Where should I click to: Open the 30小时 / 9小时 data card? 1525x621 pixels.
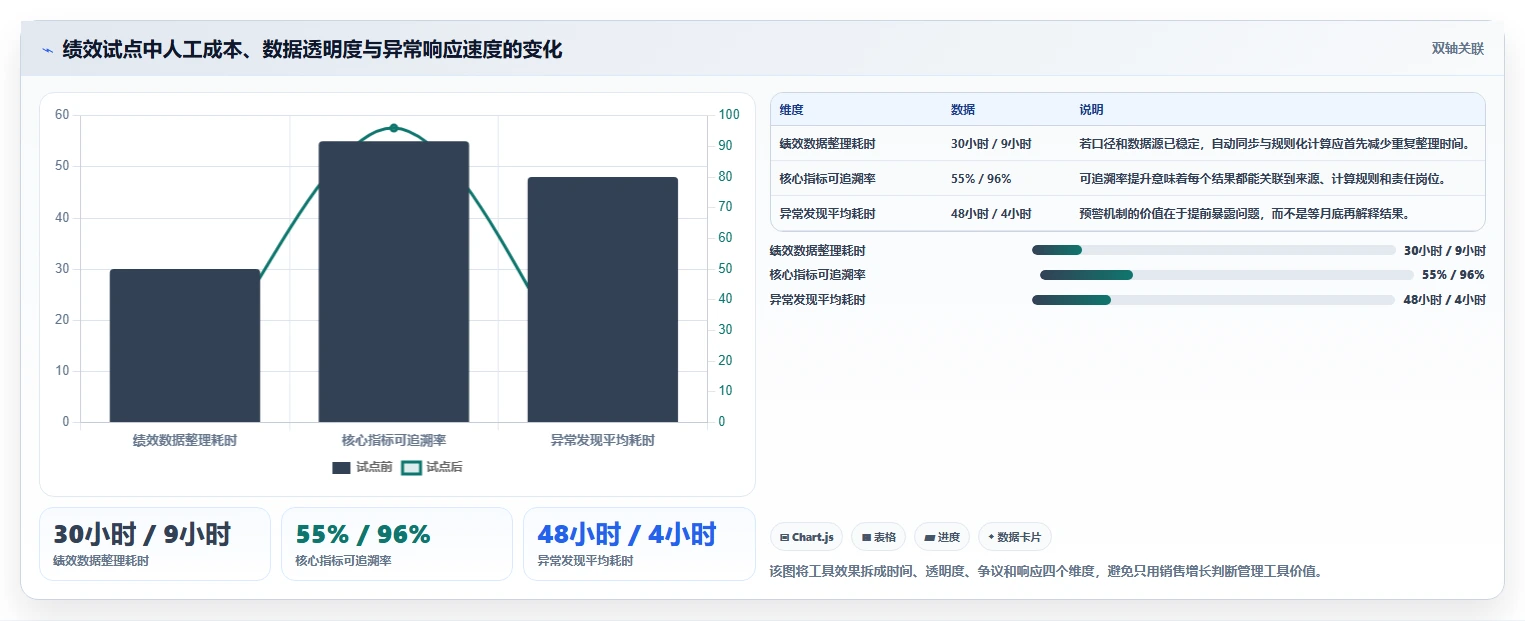point(155,544)
